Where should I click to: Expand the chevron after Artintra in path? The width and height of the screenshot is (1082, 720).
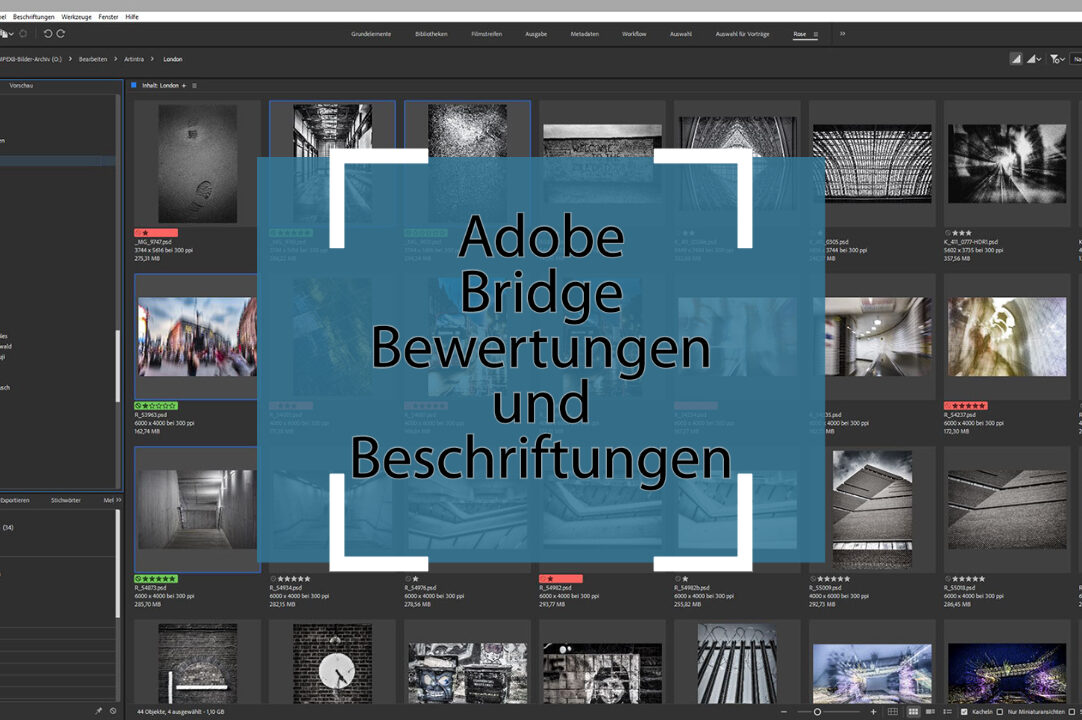[x=152, y=59]
